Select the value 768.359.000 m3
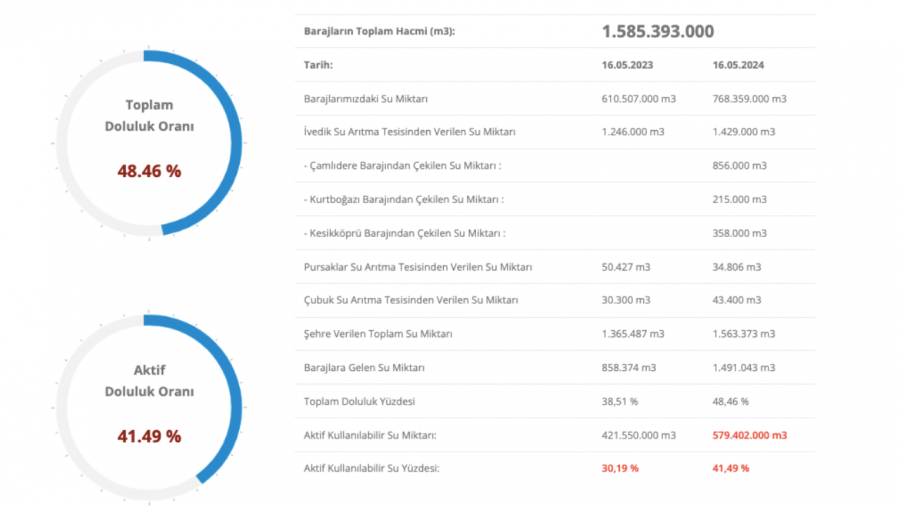Screen dimensions: 900x506 click(x=750, y=99)
